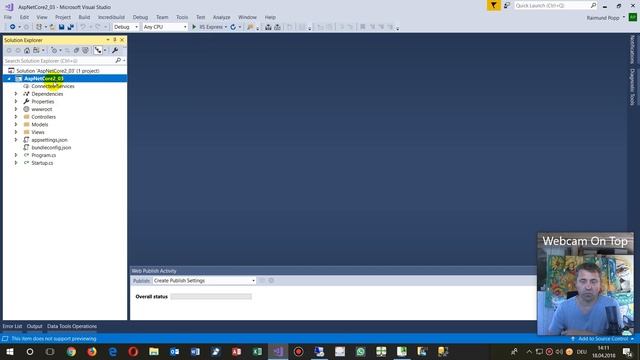Click the Home icon in Solution Explorer
This screenshot has height=360, width=640.
pyautogui.click(x=27, y=50)
